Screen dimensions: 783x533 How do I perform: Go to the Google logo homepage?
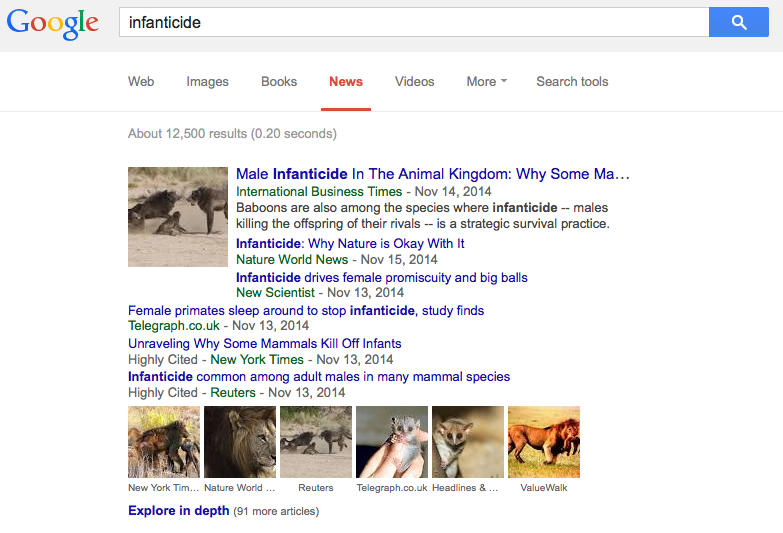click(52, 23)
